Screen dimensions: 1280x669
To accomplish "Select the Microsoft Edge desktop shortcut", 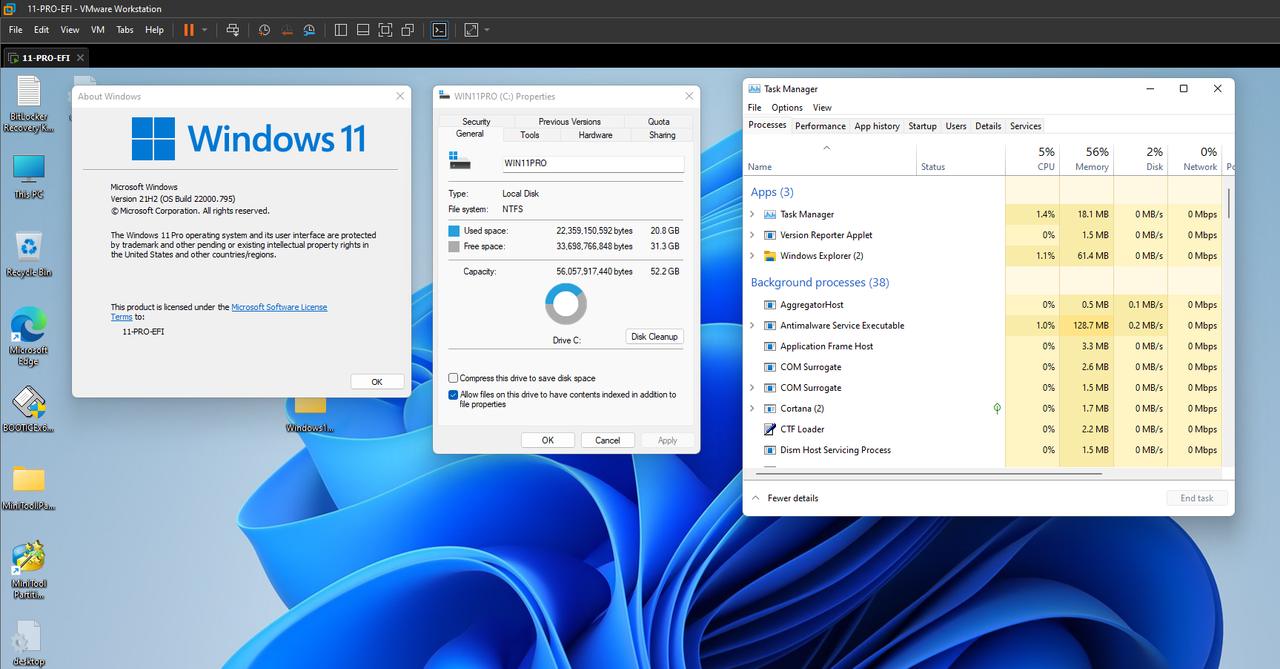I will coord(29,337).
